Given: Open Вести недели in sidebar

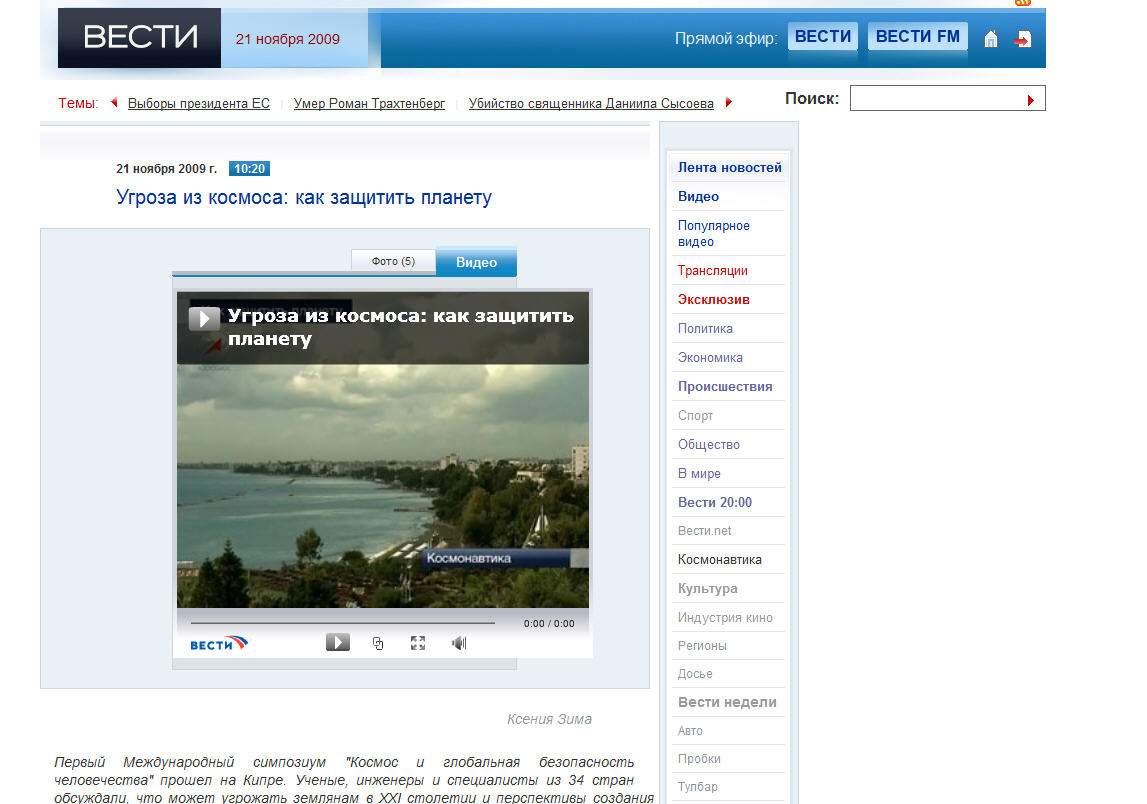Looking at the screenshot, I should (727, 702).
